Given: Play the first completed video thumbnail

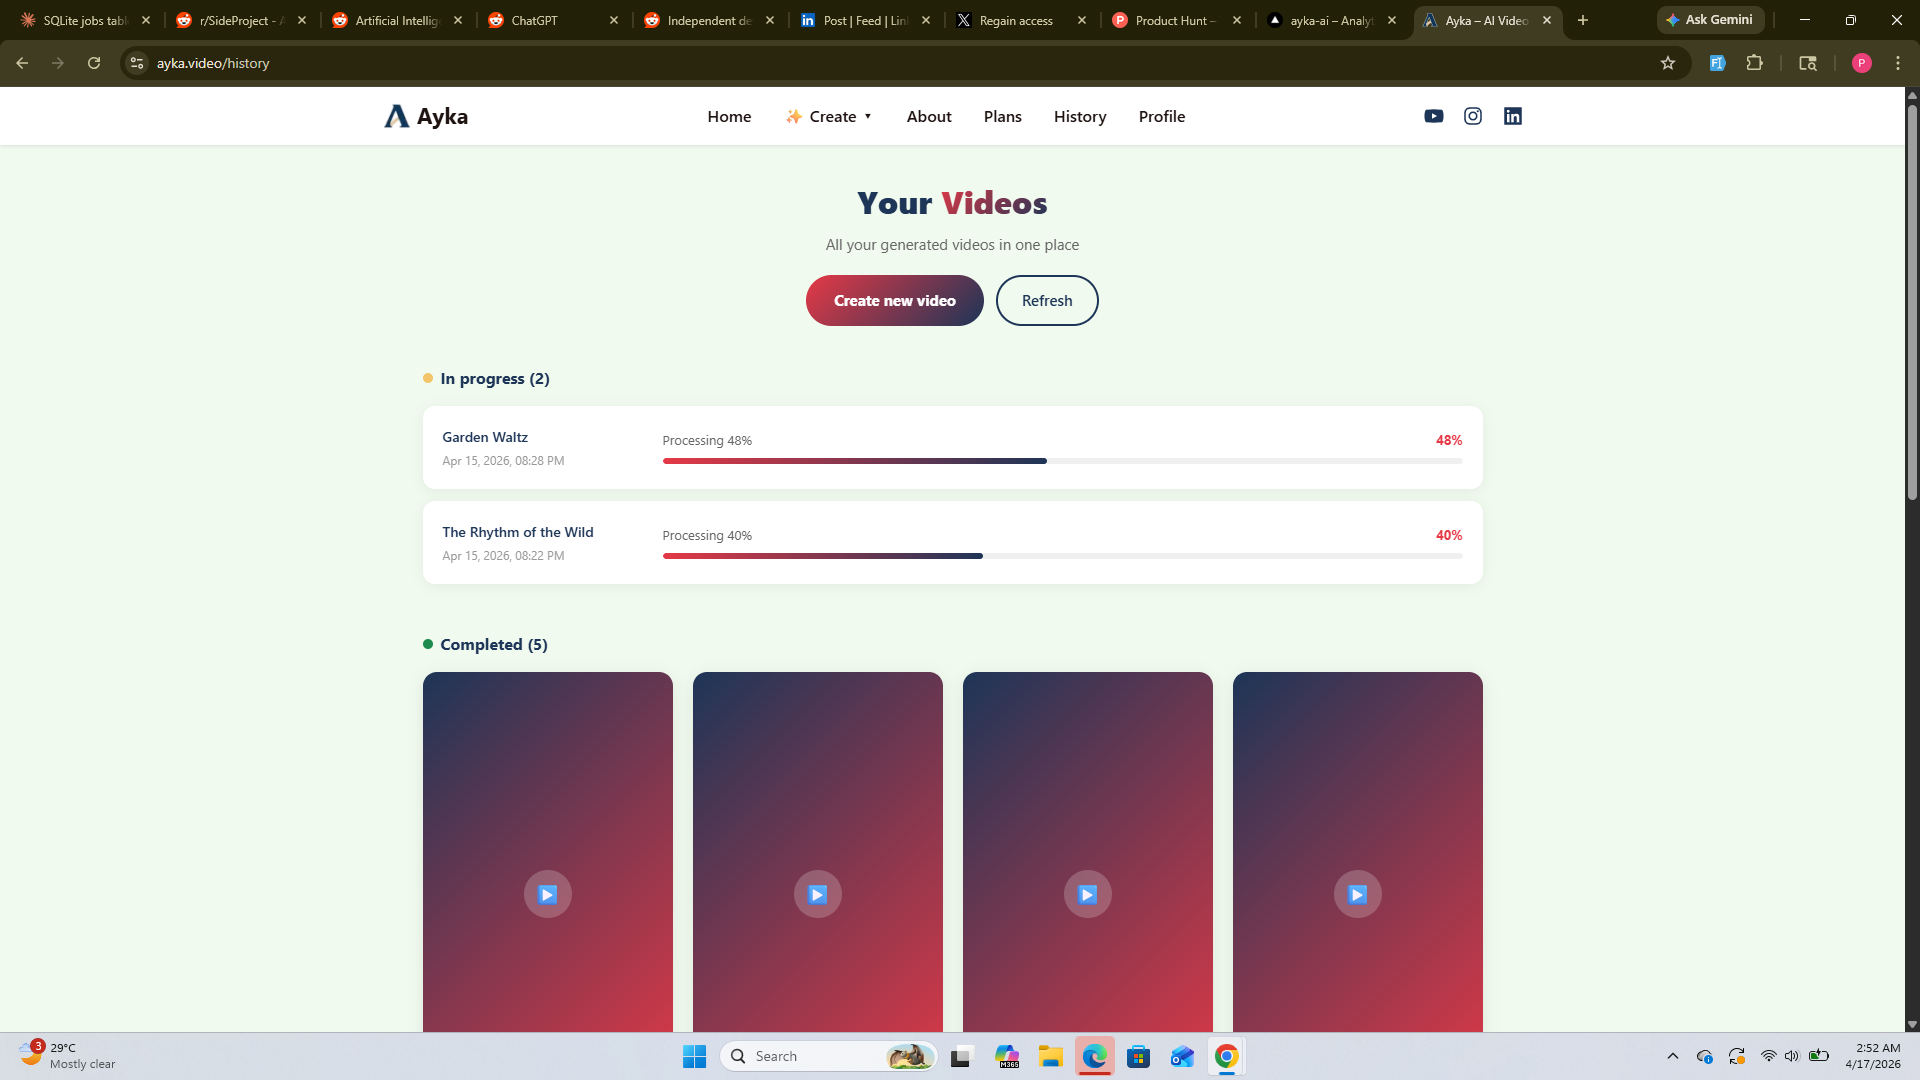Looking at the screenshot, I should click(547, 894).
